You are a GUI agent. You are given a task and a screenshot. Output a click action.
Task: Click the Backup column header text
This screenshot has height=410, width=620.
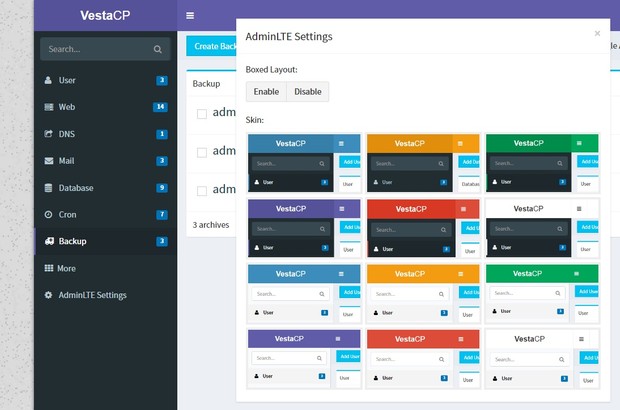(206, 84)
